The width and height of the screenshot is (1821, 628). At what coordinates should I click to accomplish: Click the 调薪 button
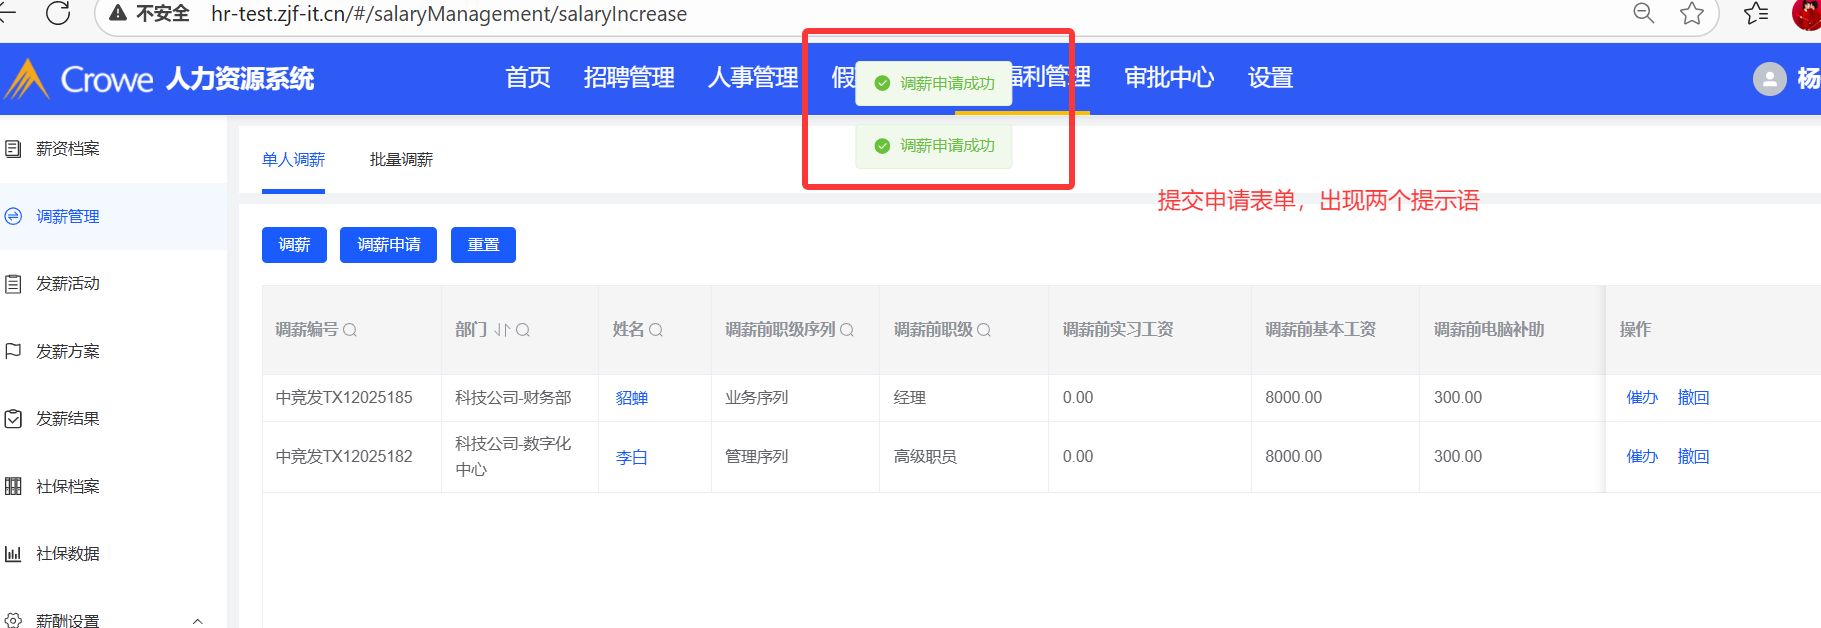click(x=294, y=245)
